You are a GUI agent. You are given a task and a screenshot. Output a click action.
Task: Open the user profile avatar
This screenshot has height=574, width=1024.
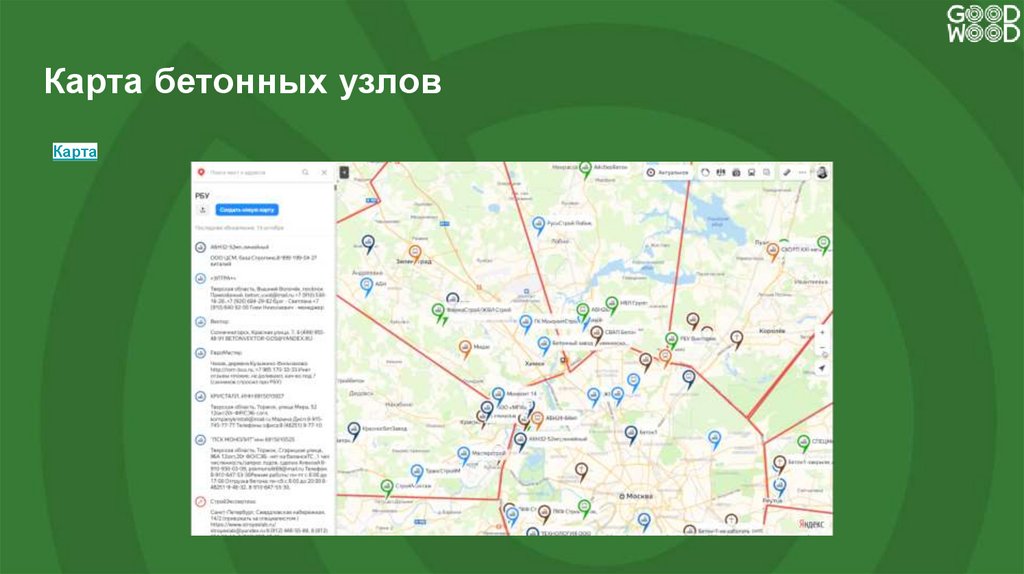(x=822, y=172)
